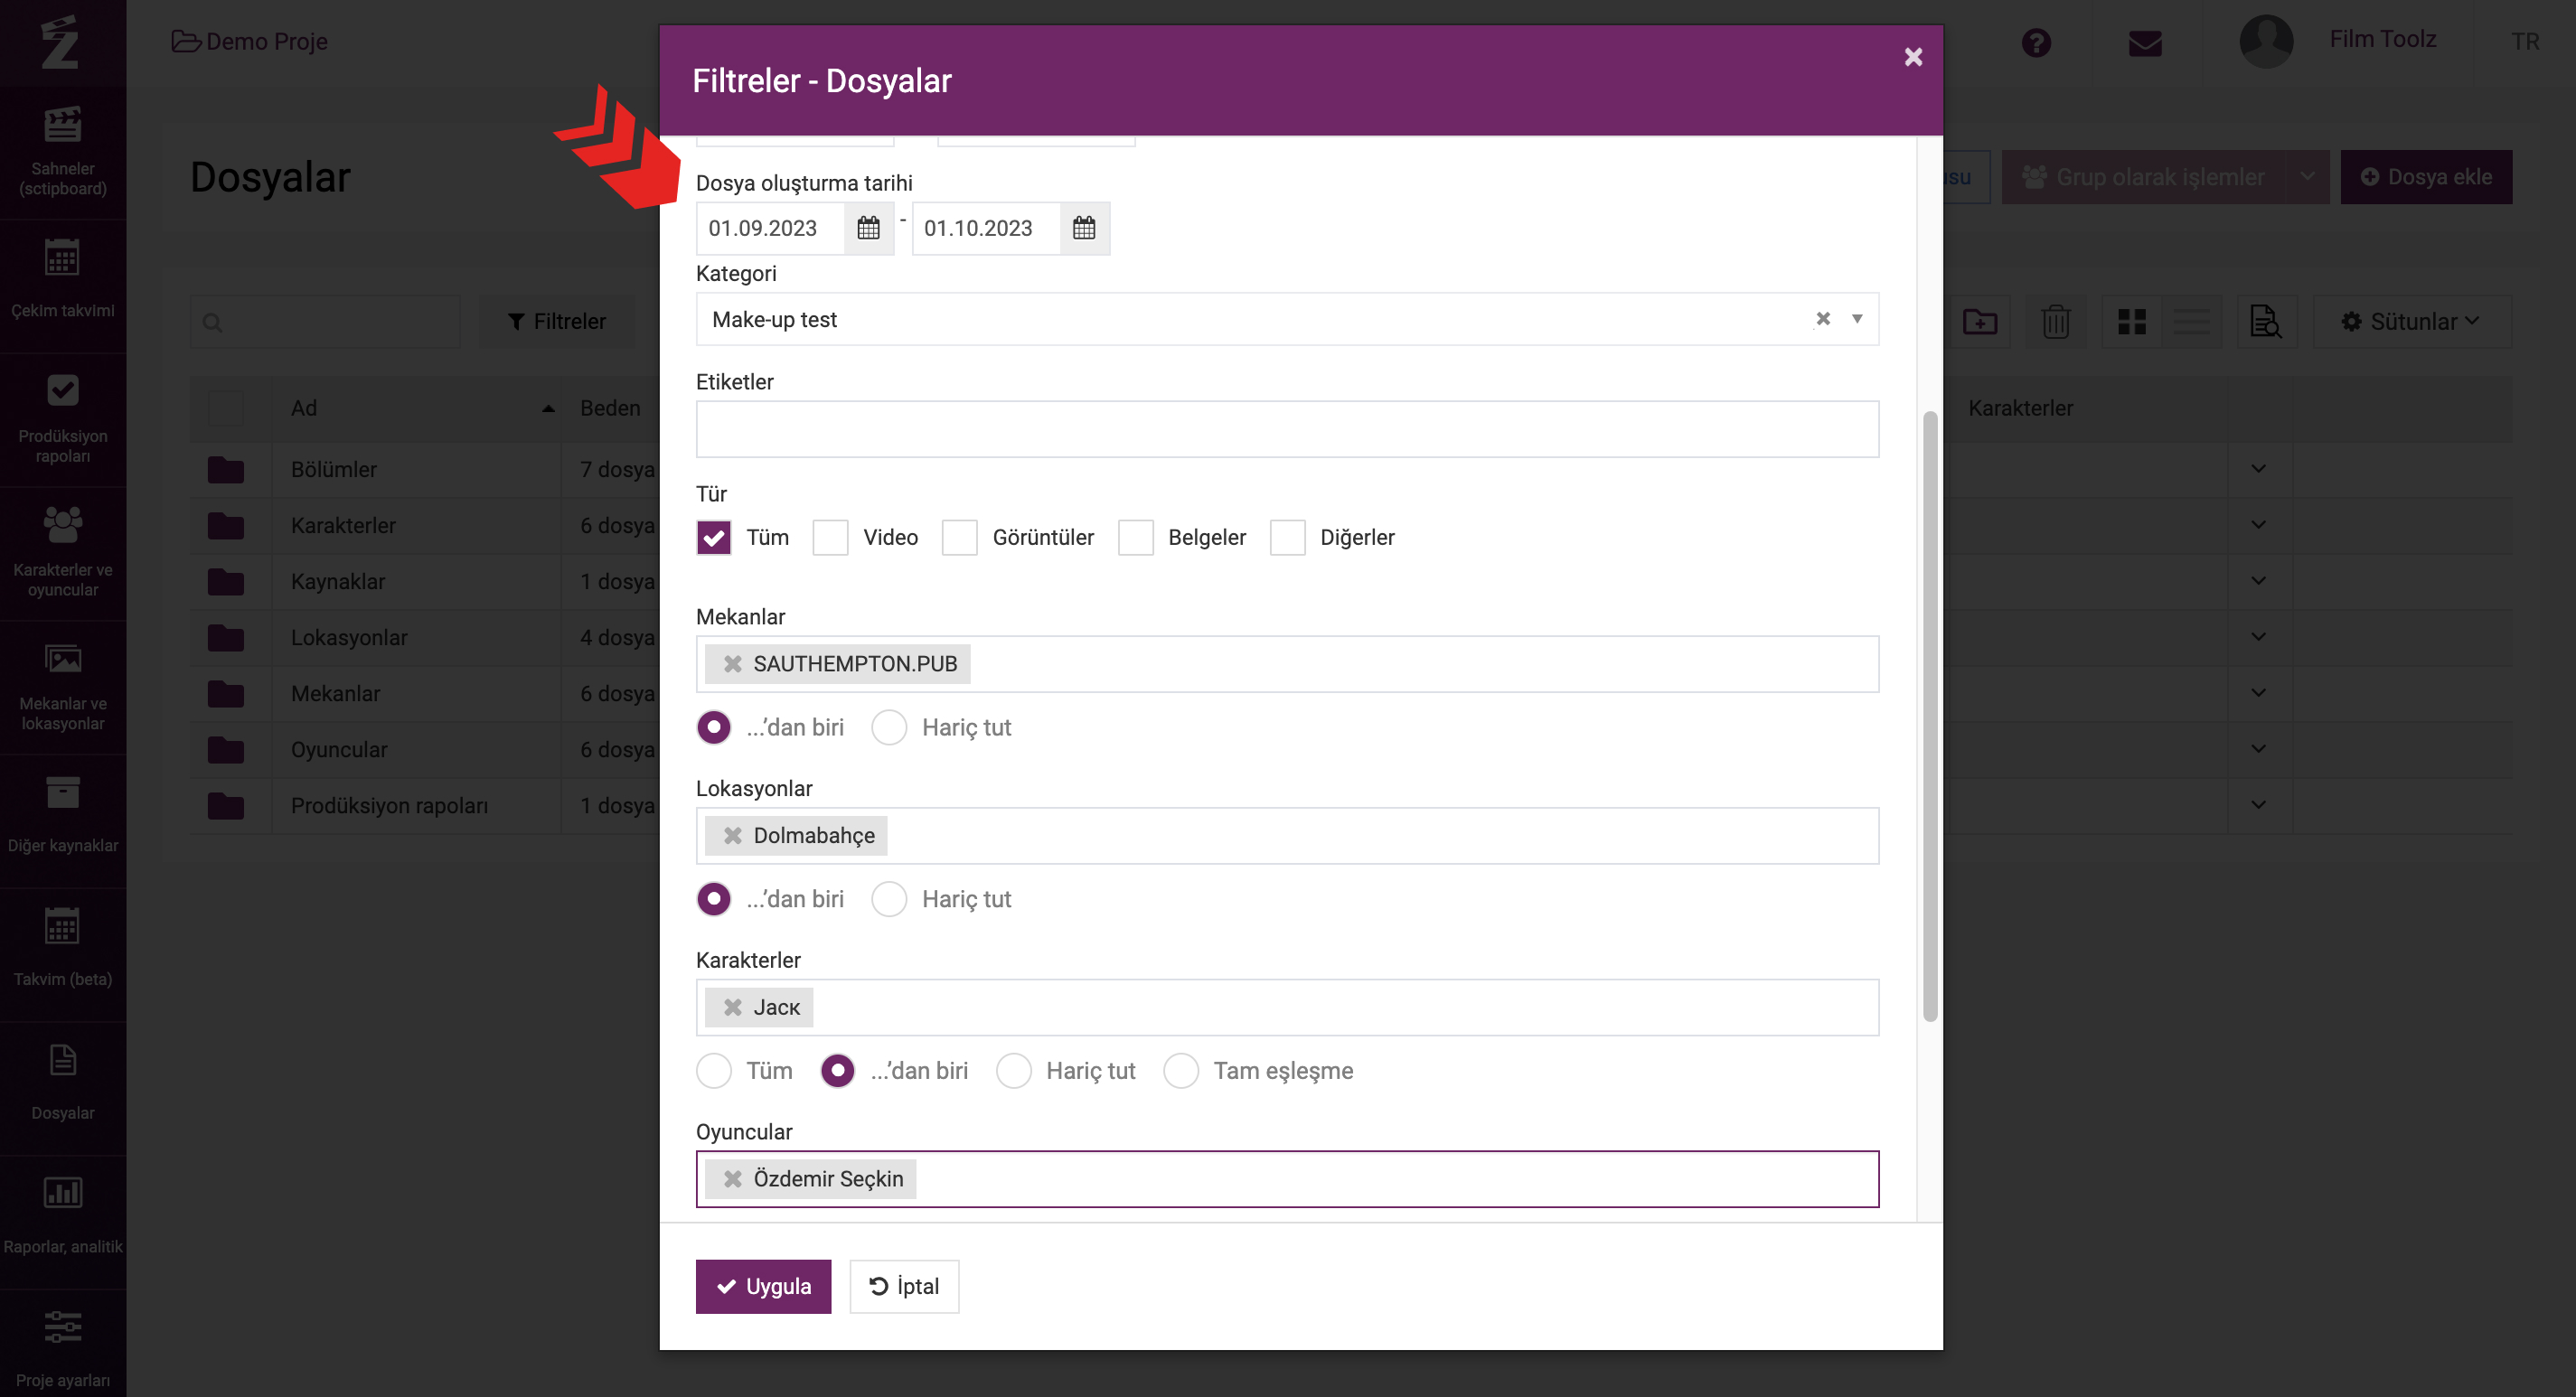Click the trash delete icon

2055,321
